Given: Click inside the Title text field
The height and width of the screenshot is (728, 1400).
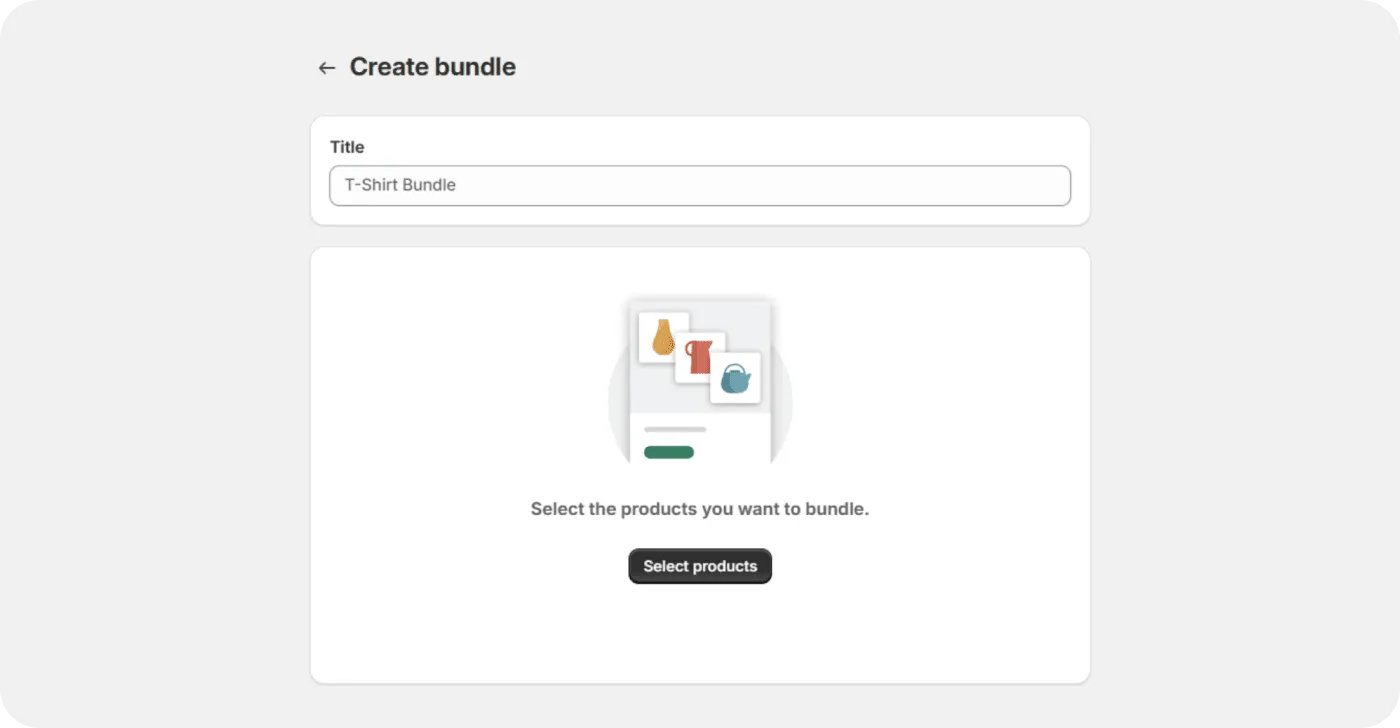Looking at the screenshot, I should tap(700, 185).
